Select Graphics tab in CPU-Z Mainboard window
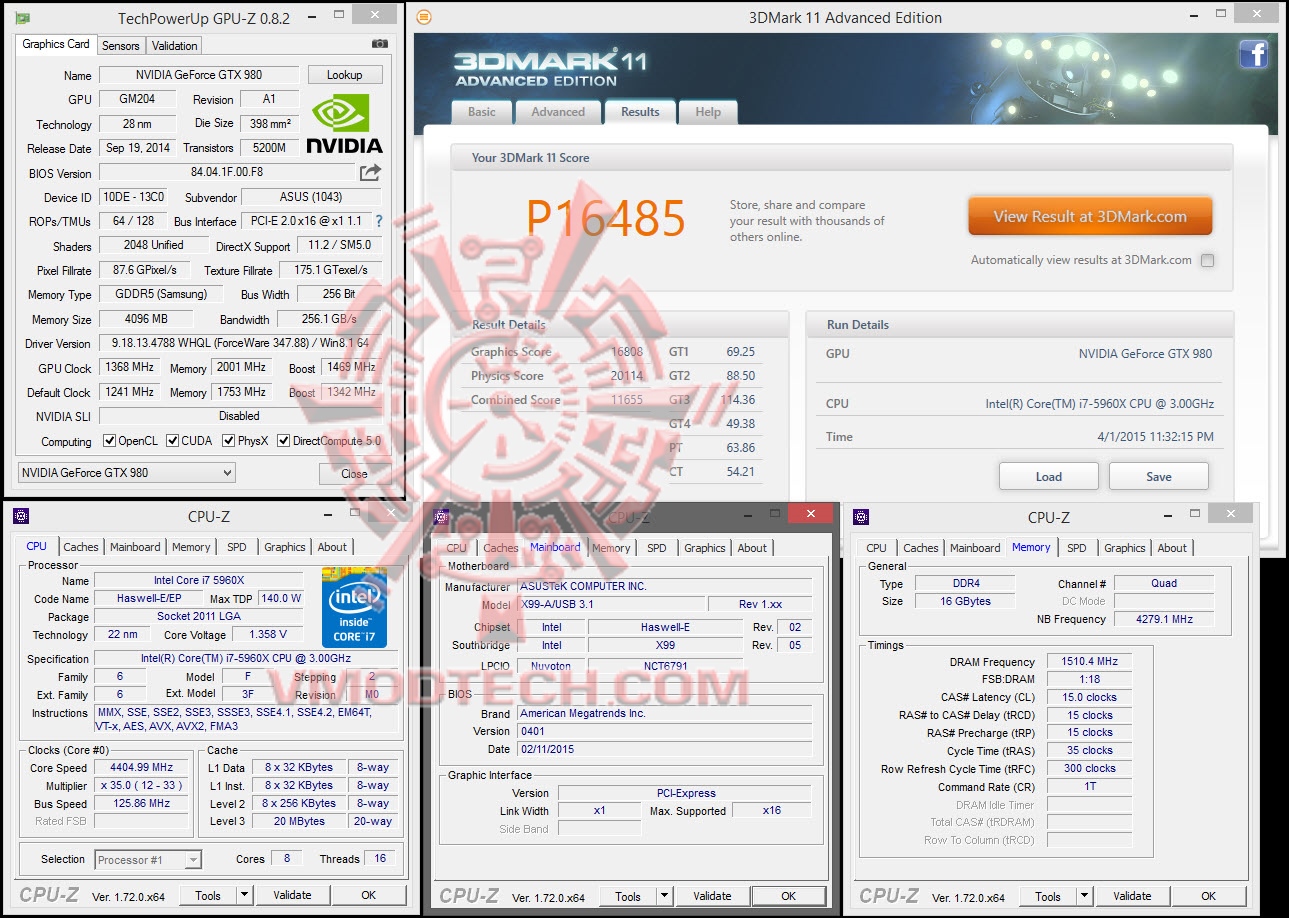The height and width of the screenshot is (918, 1289). pos(705,548)
